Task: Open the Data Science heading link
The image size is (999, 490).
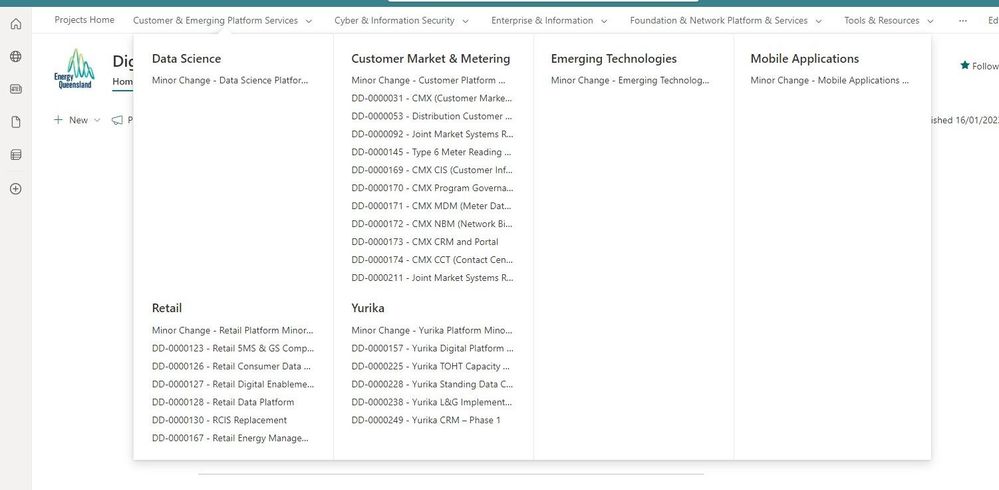Action: (x=186, y=59)
